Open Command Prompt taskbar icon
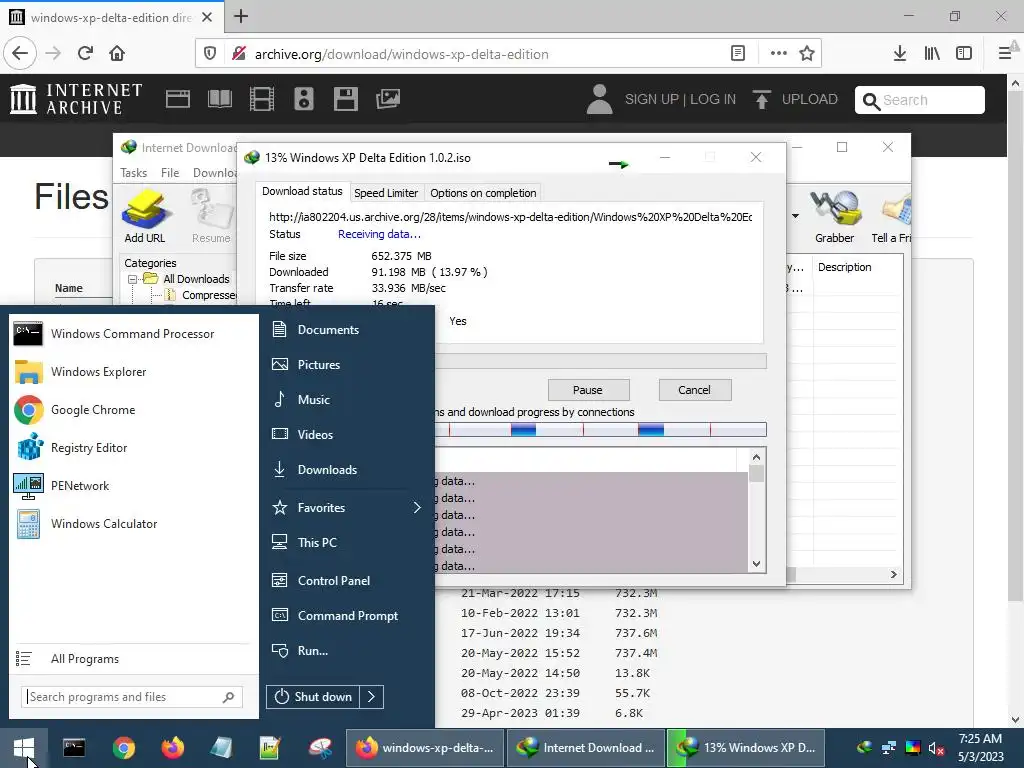Image resolution: width=1024 pixels, height=768 pixels. pos(74,748)
